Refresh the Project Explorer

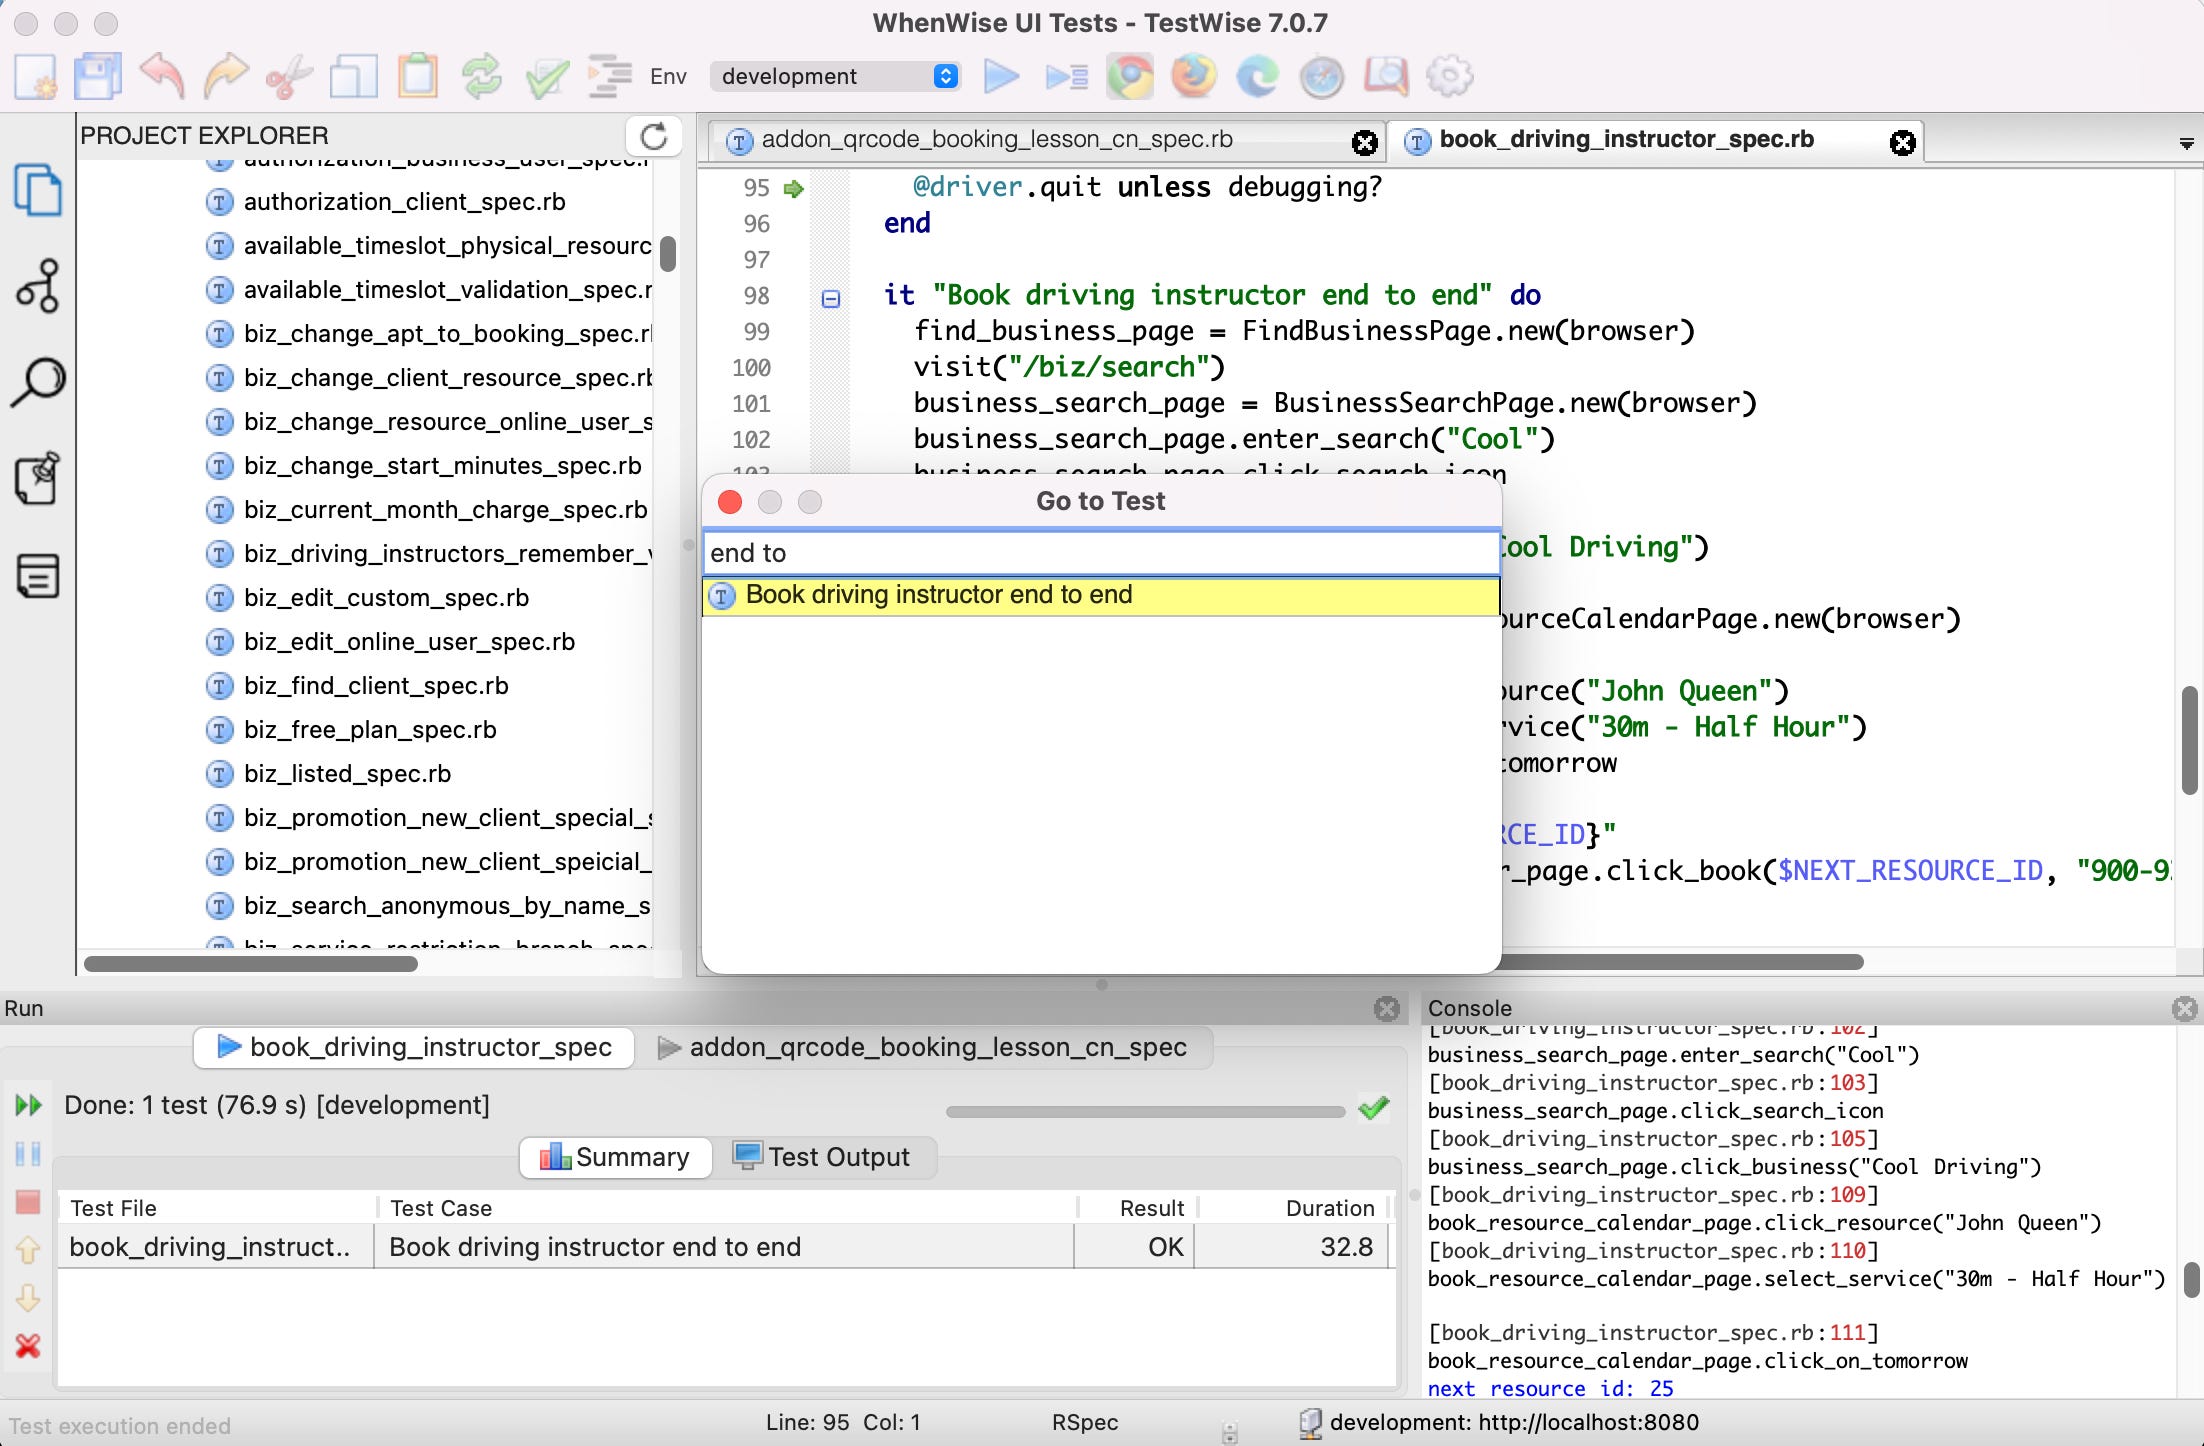(654, 136)
